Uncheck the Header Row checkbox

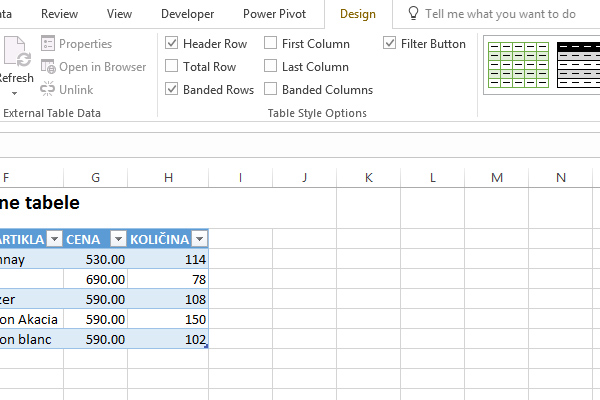pyautogui.click(x=172, y=44)
